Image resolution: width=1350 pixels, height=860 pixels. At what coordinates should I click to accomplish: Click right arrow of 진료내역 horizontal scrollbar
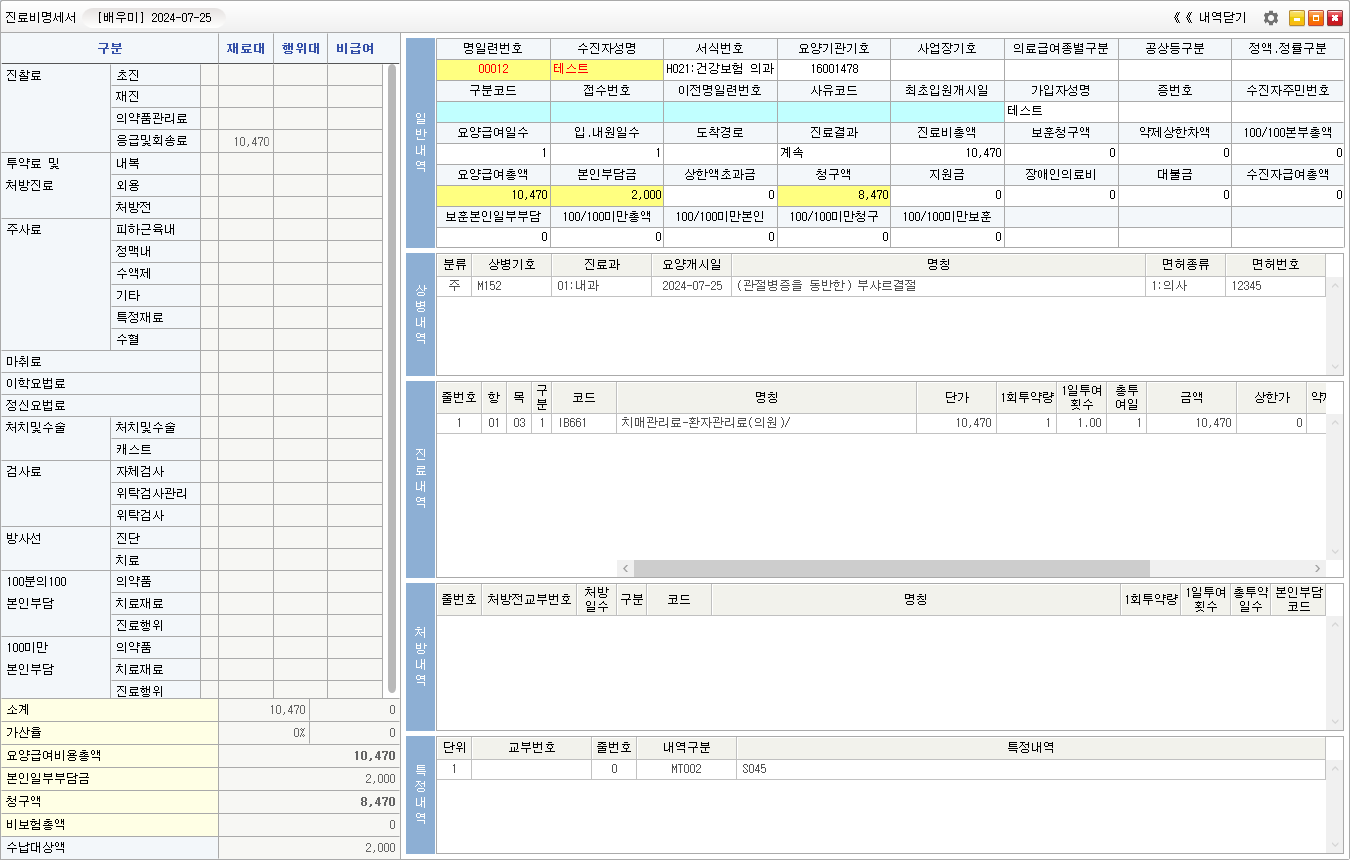[1318, 568]
